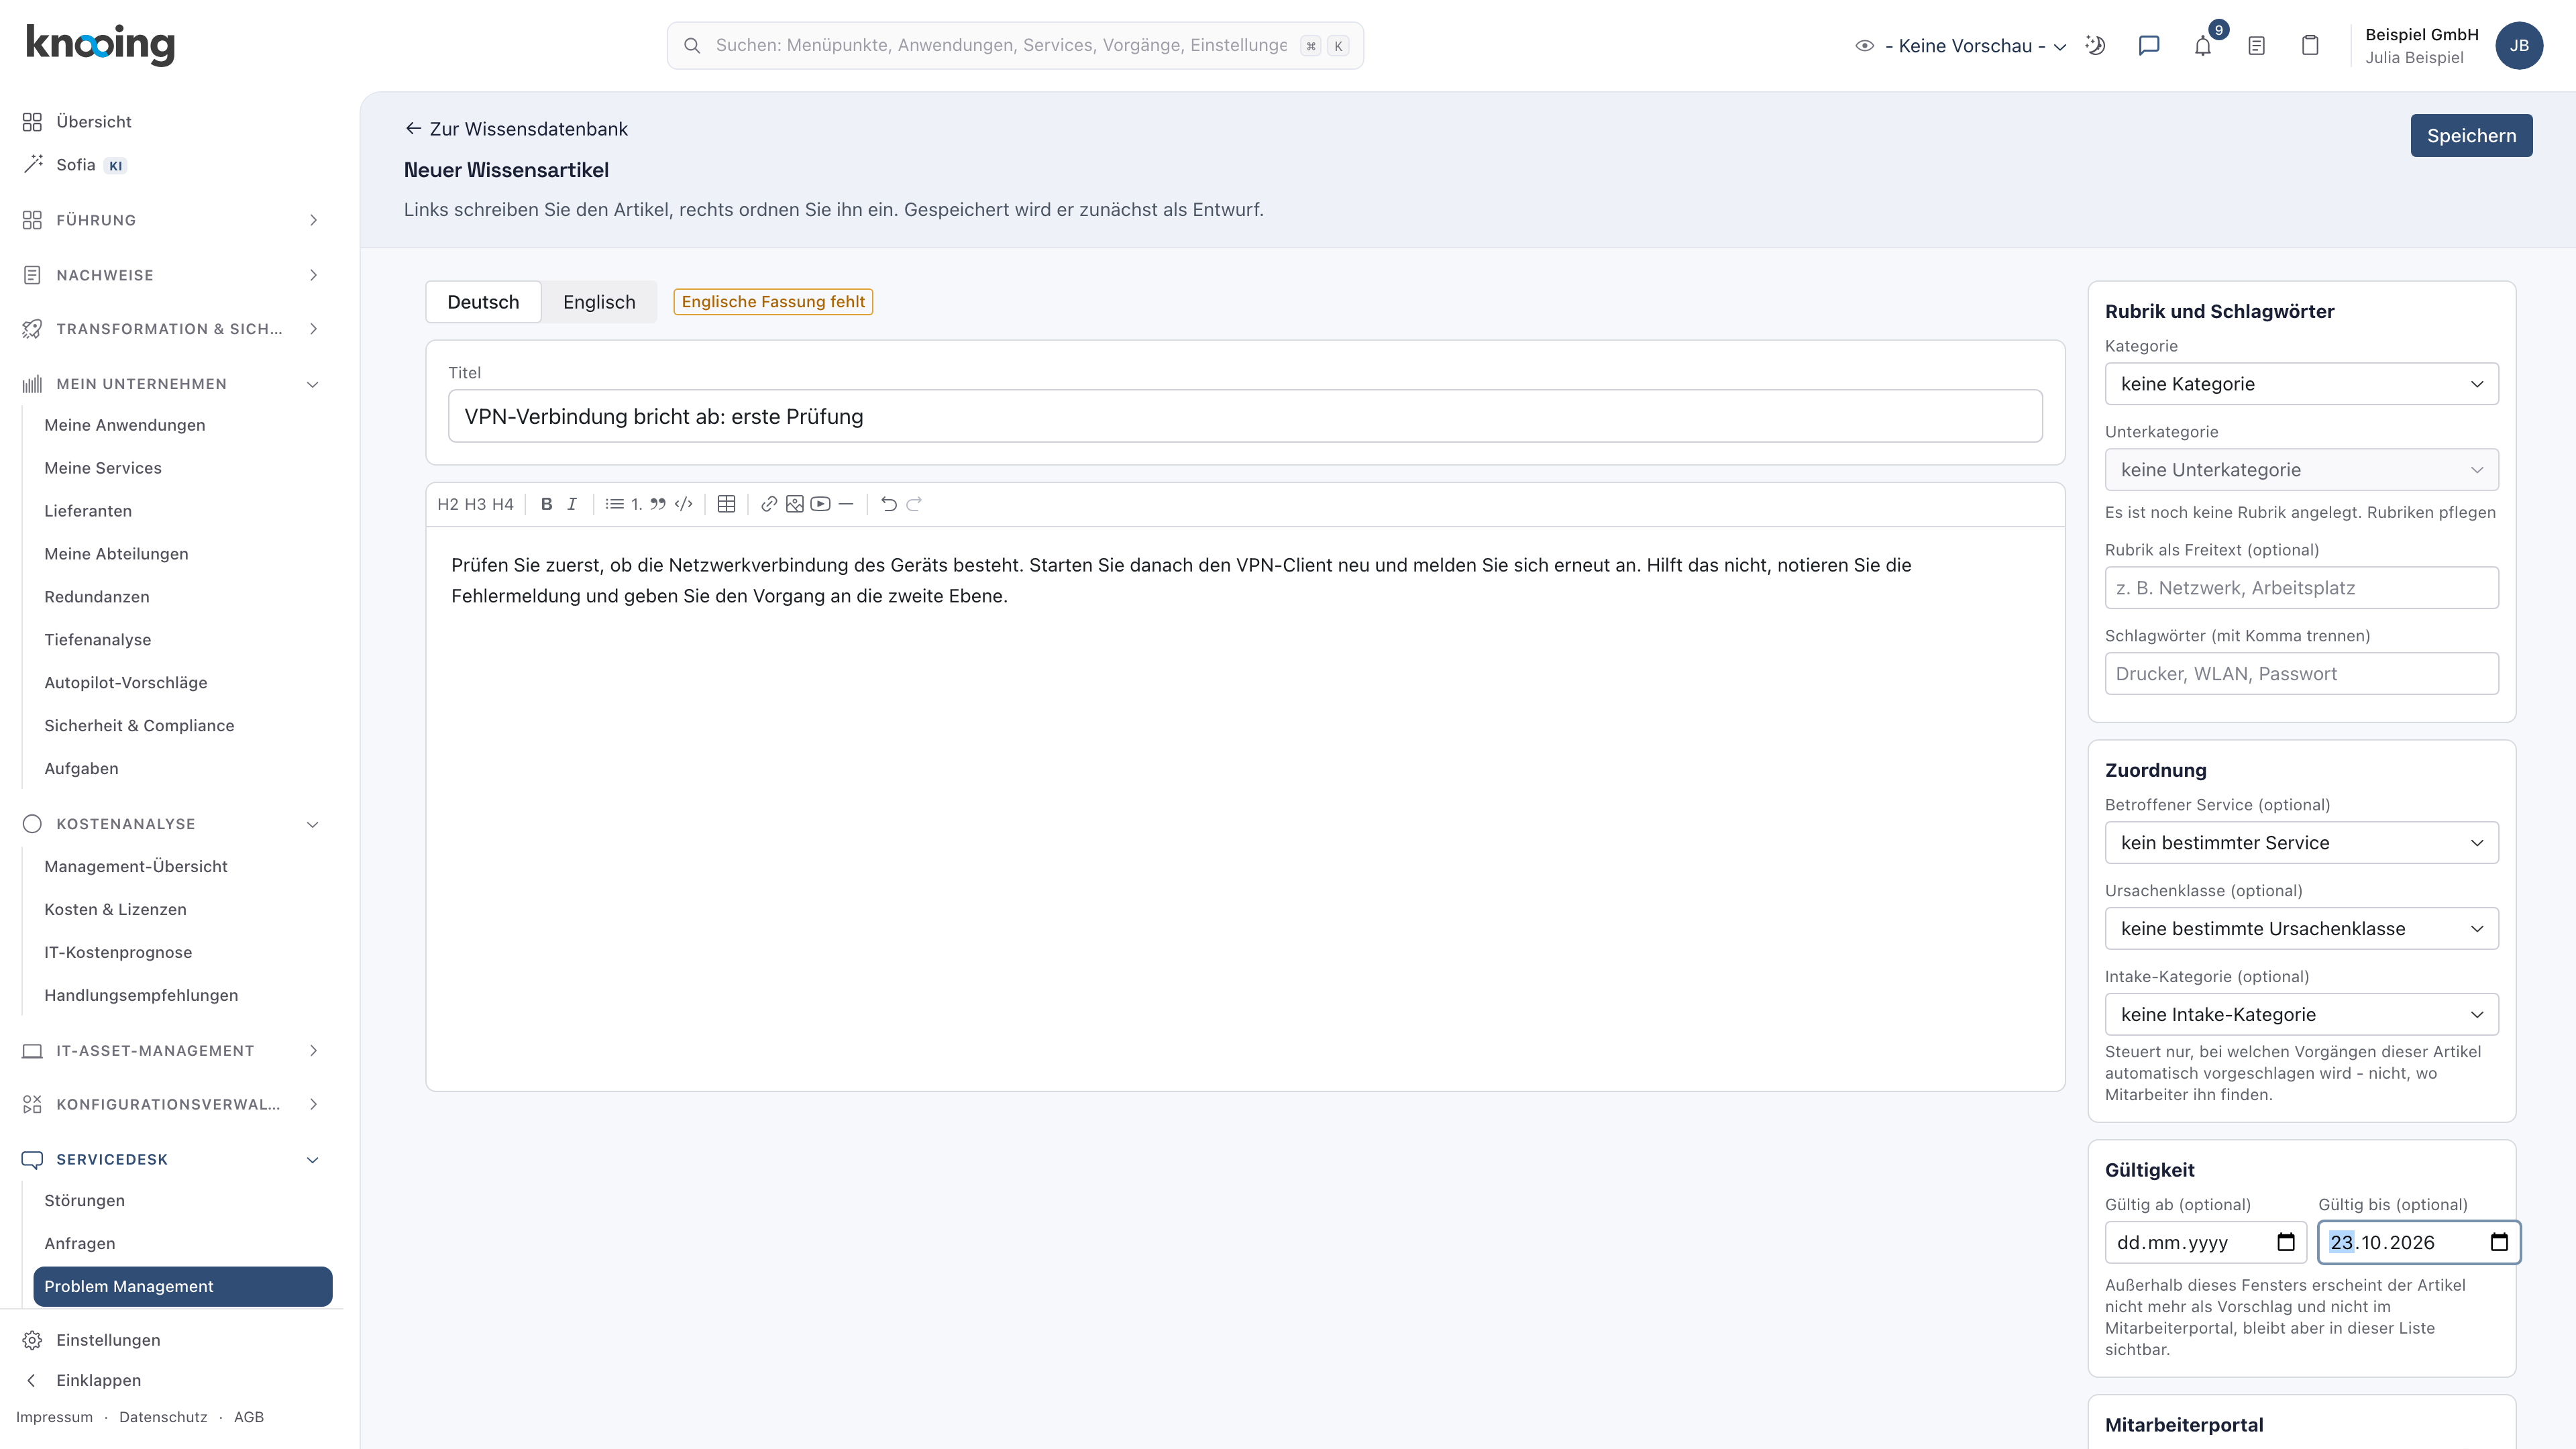The height and width of the screenshot is (1449, 2576).
Task: Open the Betroffener Service dropdown
Action: (2301, 843)
